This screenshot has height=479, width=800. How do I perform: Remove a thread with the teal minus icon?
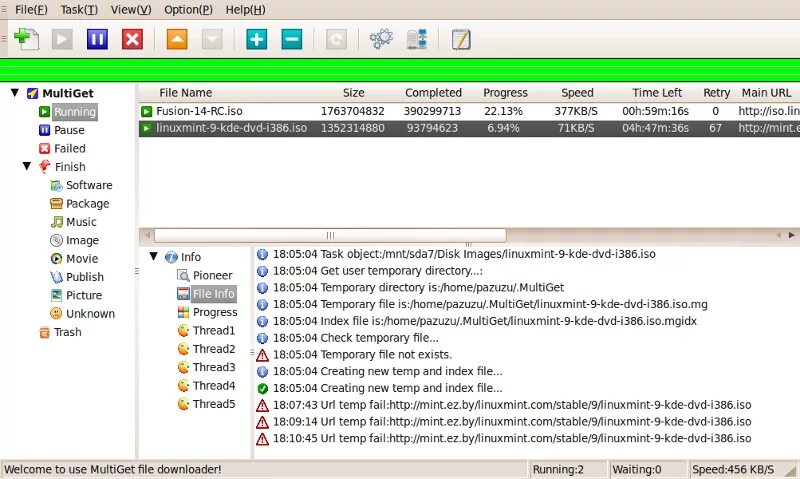292,39
